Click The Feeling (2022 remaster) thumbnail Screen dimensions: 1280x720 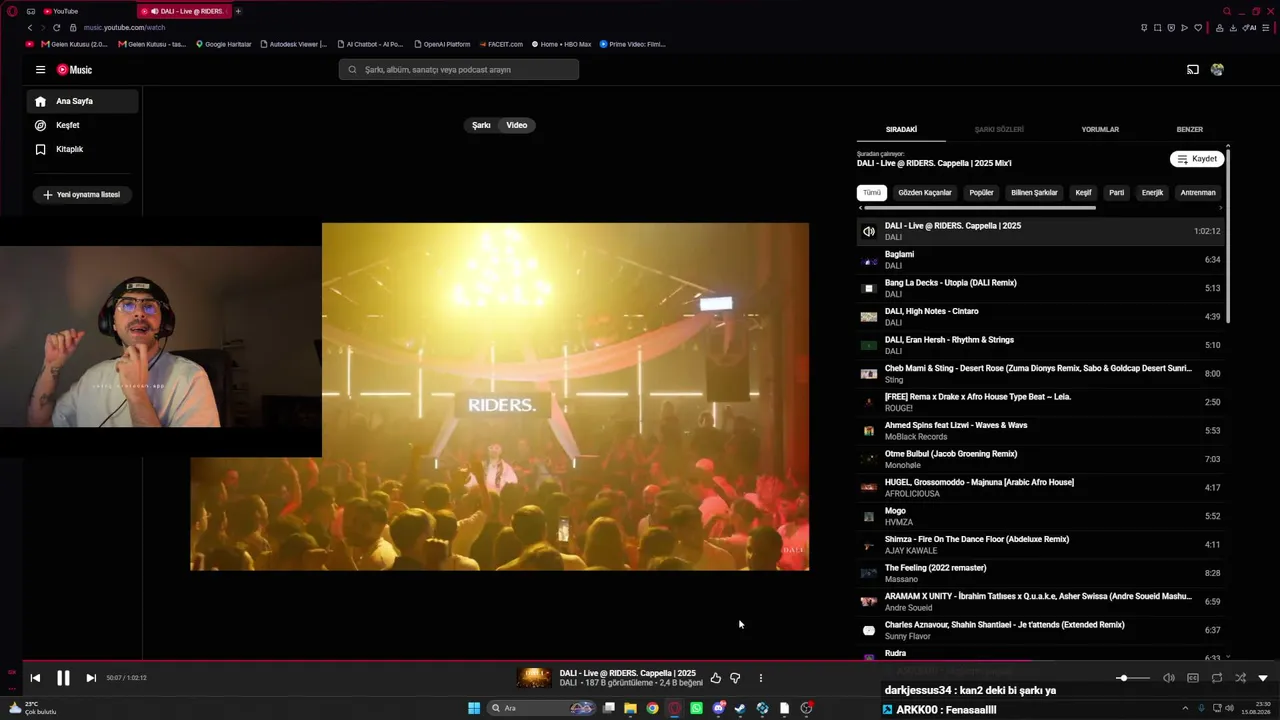click(869, 573)
